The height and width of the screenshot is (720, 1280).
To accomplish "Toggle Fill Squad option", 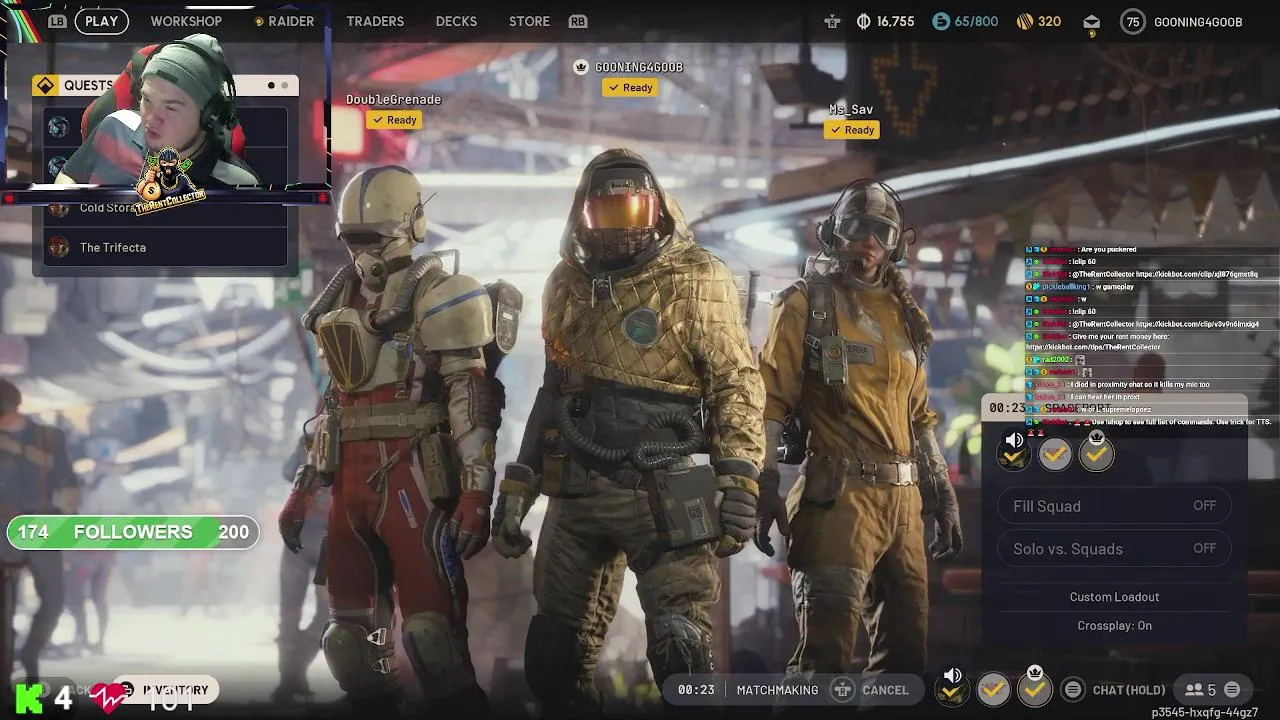I will click(x=1114, y=506).
